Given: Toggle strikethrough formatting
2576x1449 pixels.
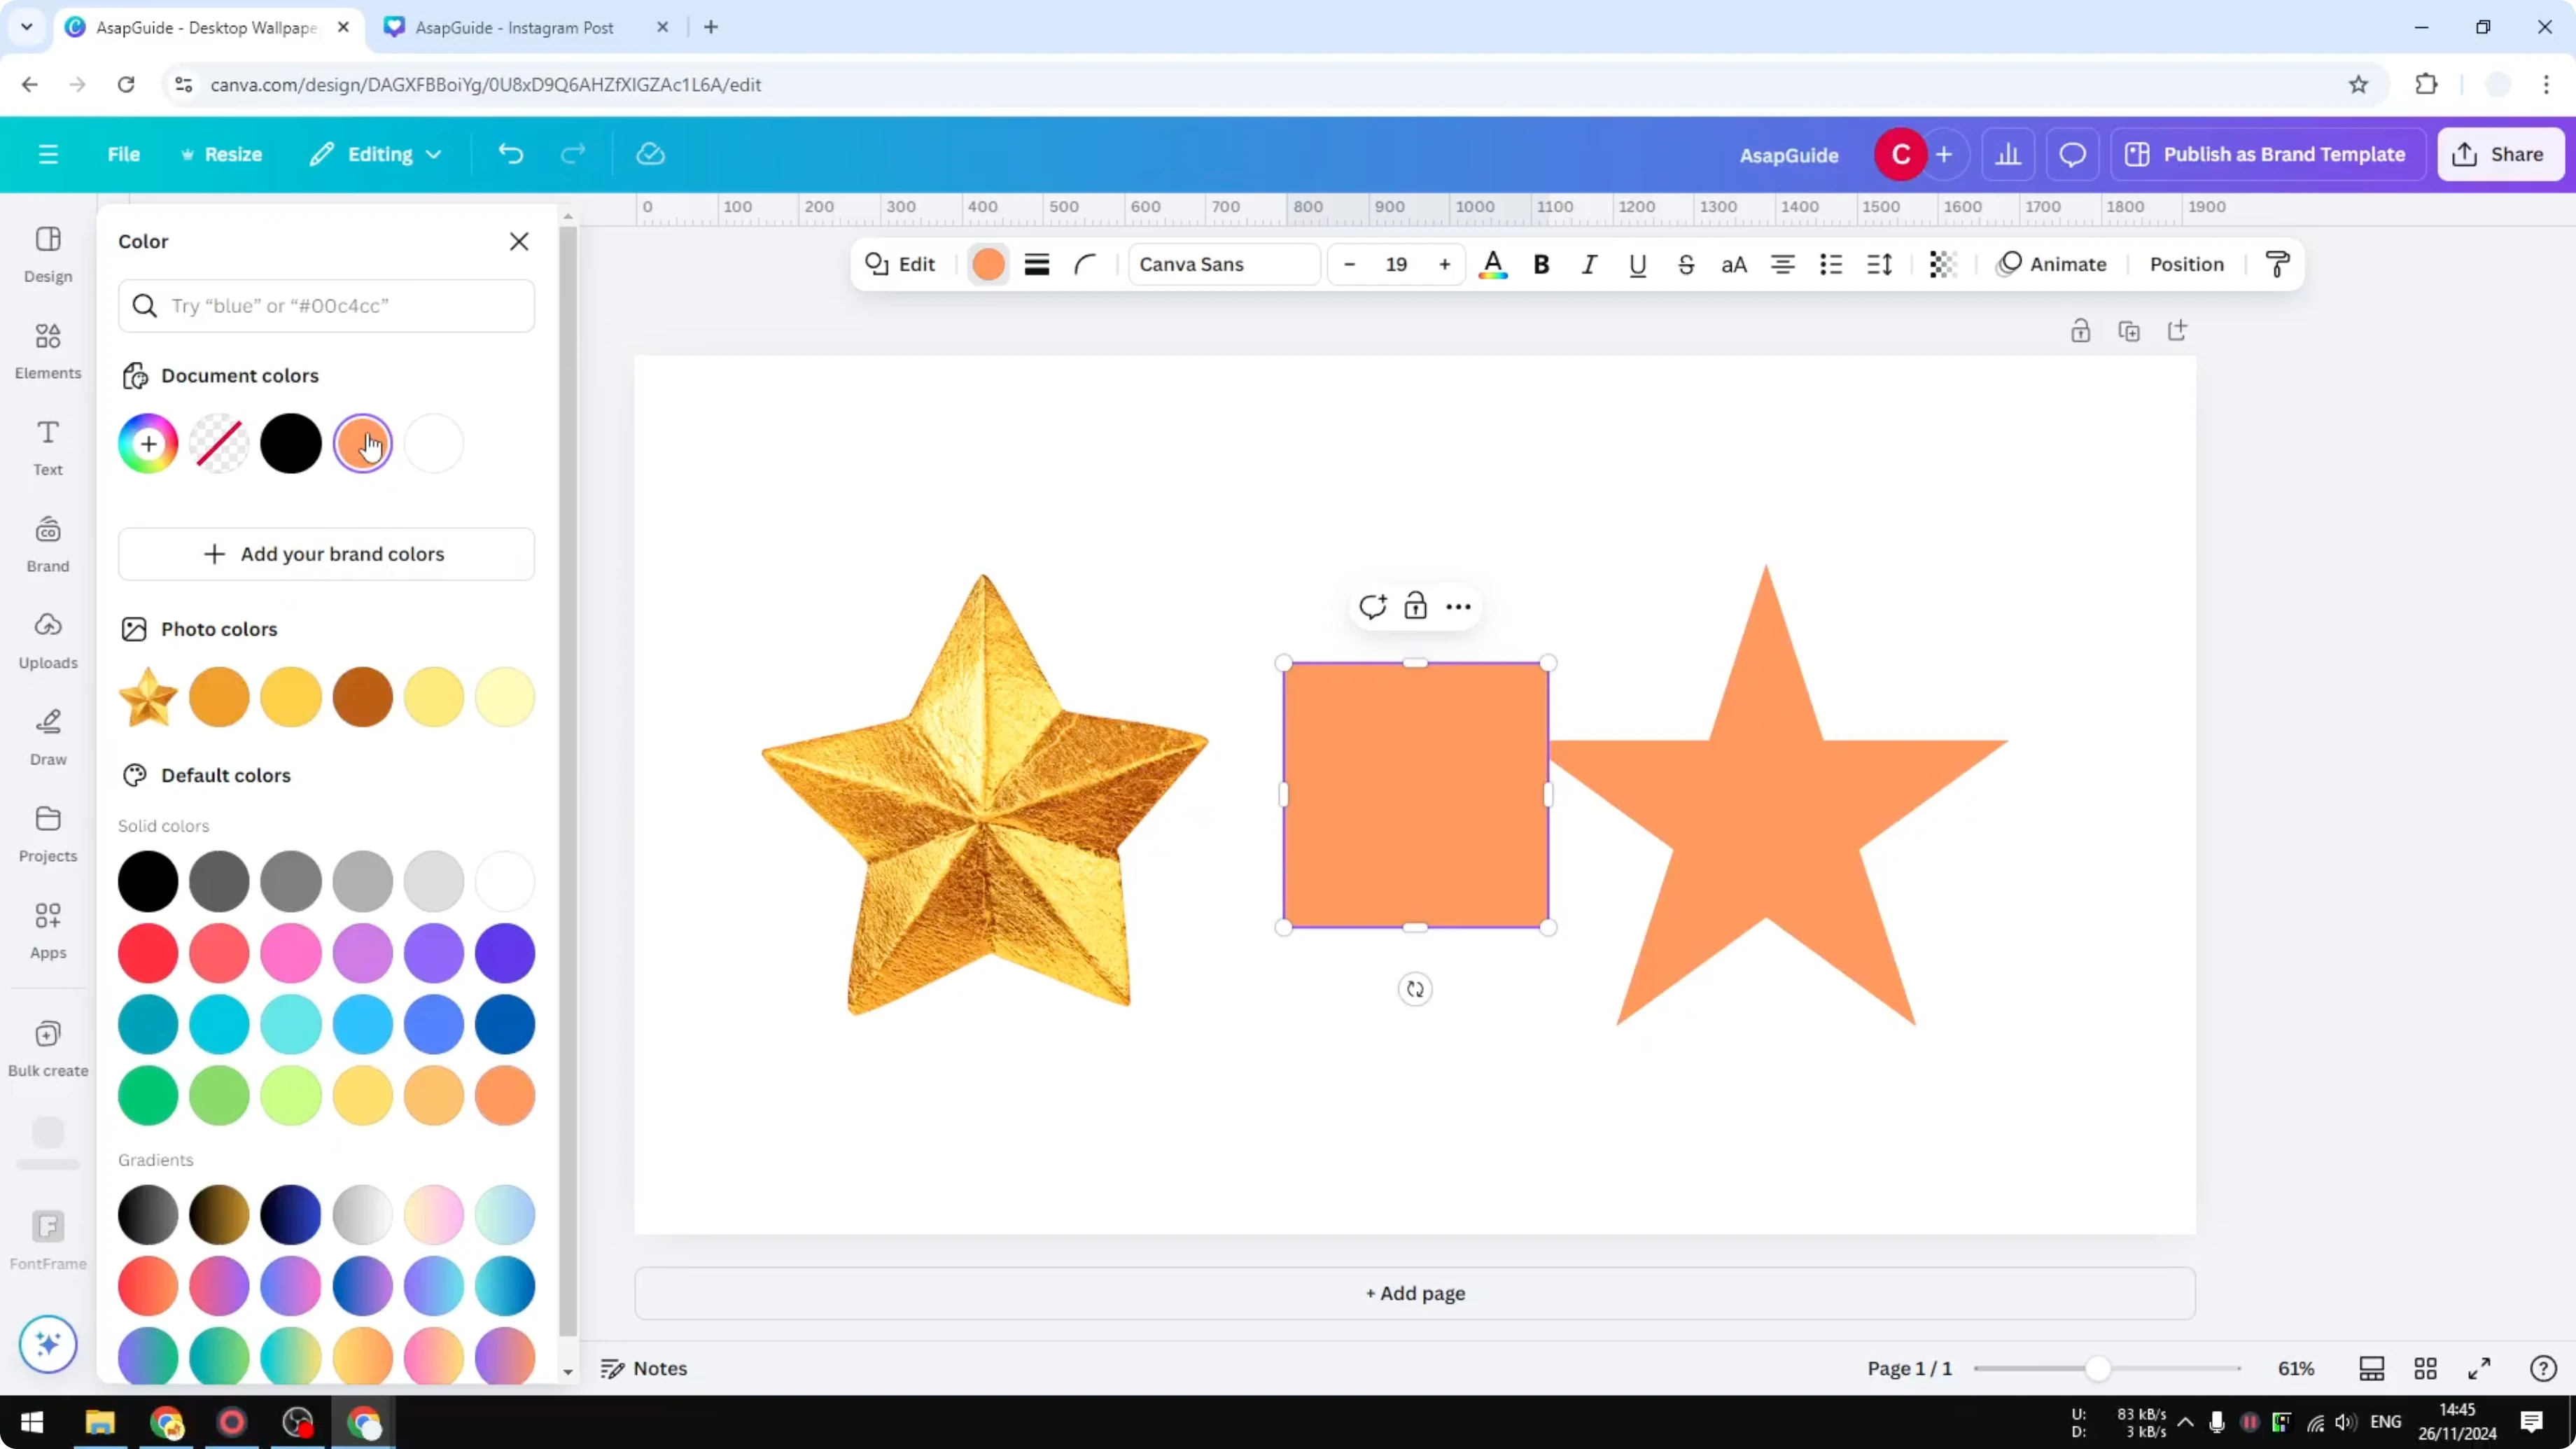Looking at the screenshot, I should coord(1686,264).
